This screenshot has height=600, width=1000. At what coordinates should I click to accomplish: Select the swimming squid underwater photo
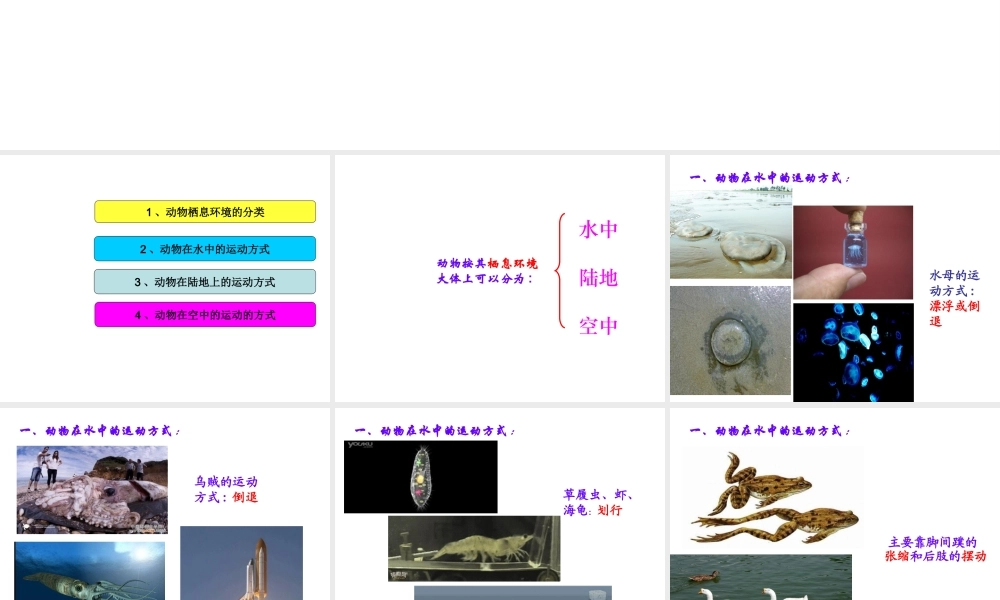[89, 571]
